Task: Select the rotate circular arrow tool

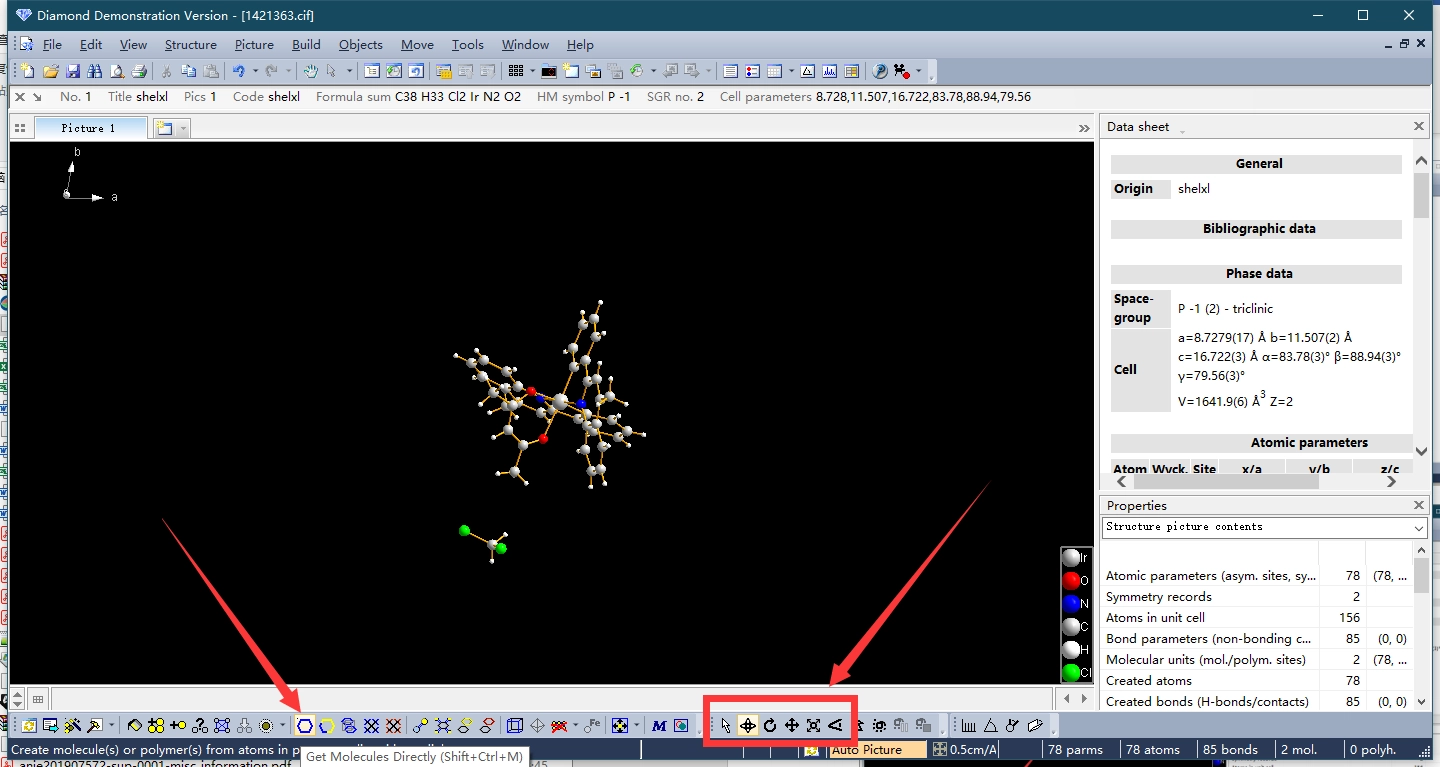Action: click(770, 725)
